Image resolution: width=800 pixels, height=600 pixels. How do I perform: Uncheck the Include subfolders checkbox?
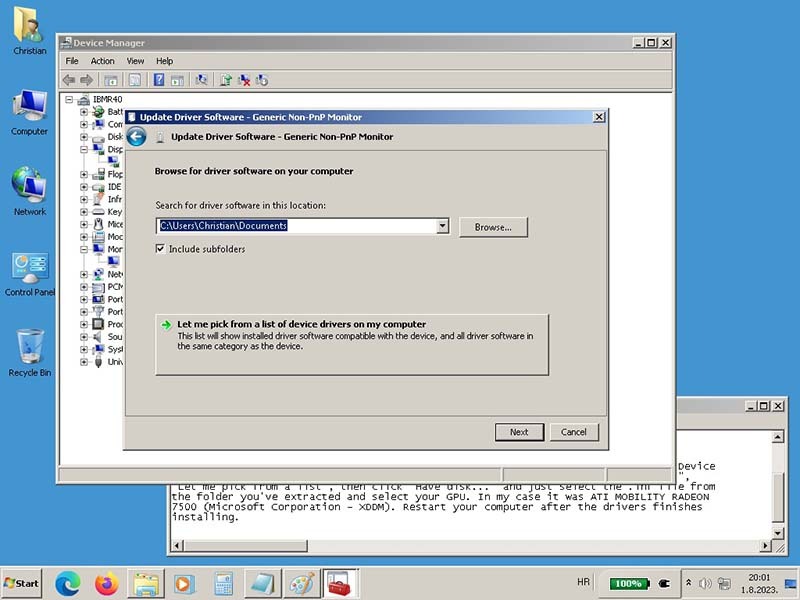[161, 249]
